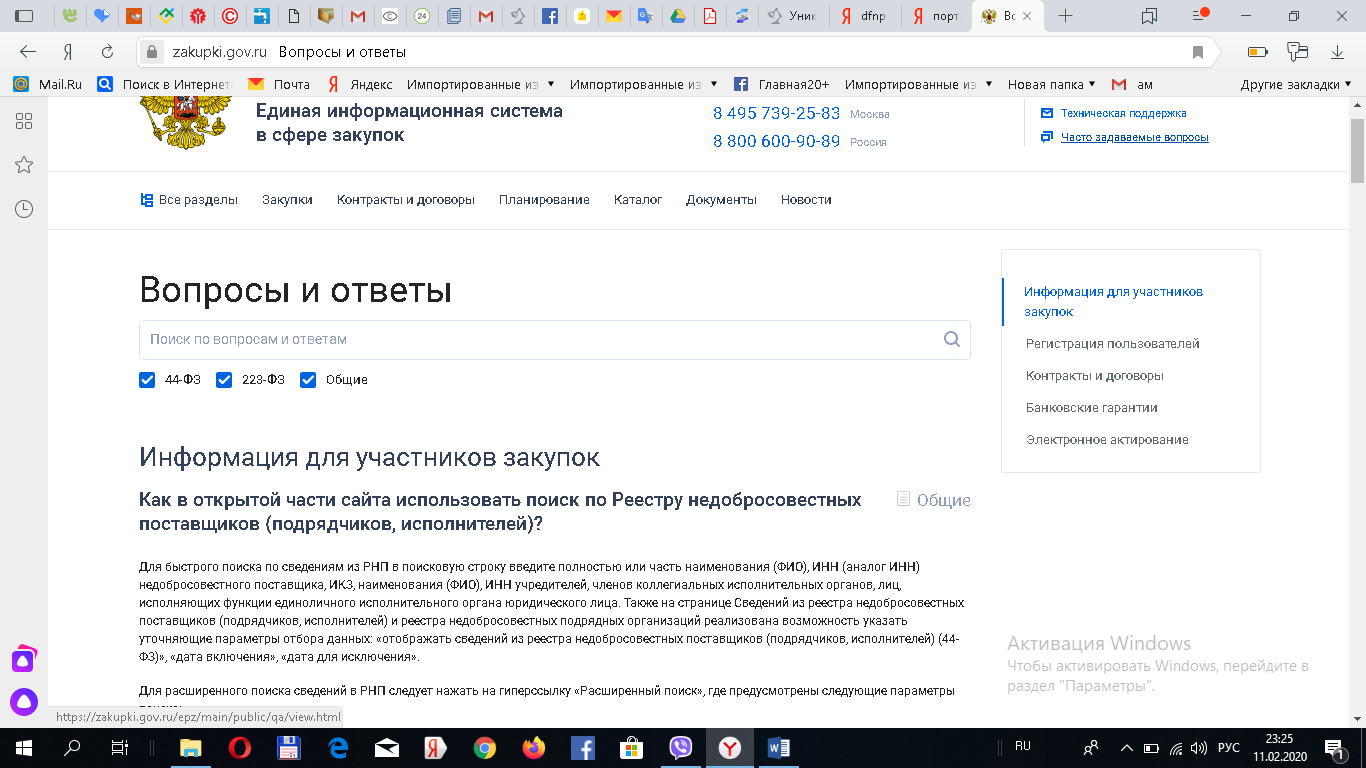Click the Поиск по вопросам и ответам field
Image resolution: width=1366 pixels, height=768 pixels.
(x=540, y=339)
